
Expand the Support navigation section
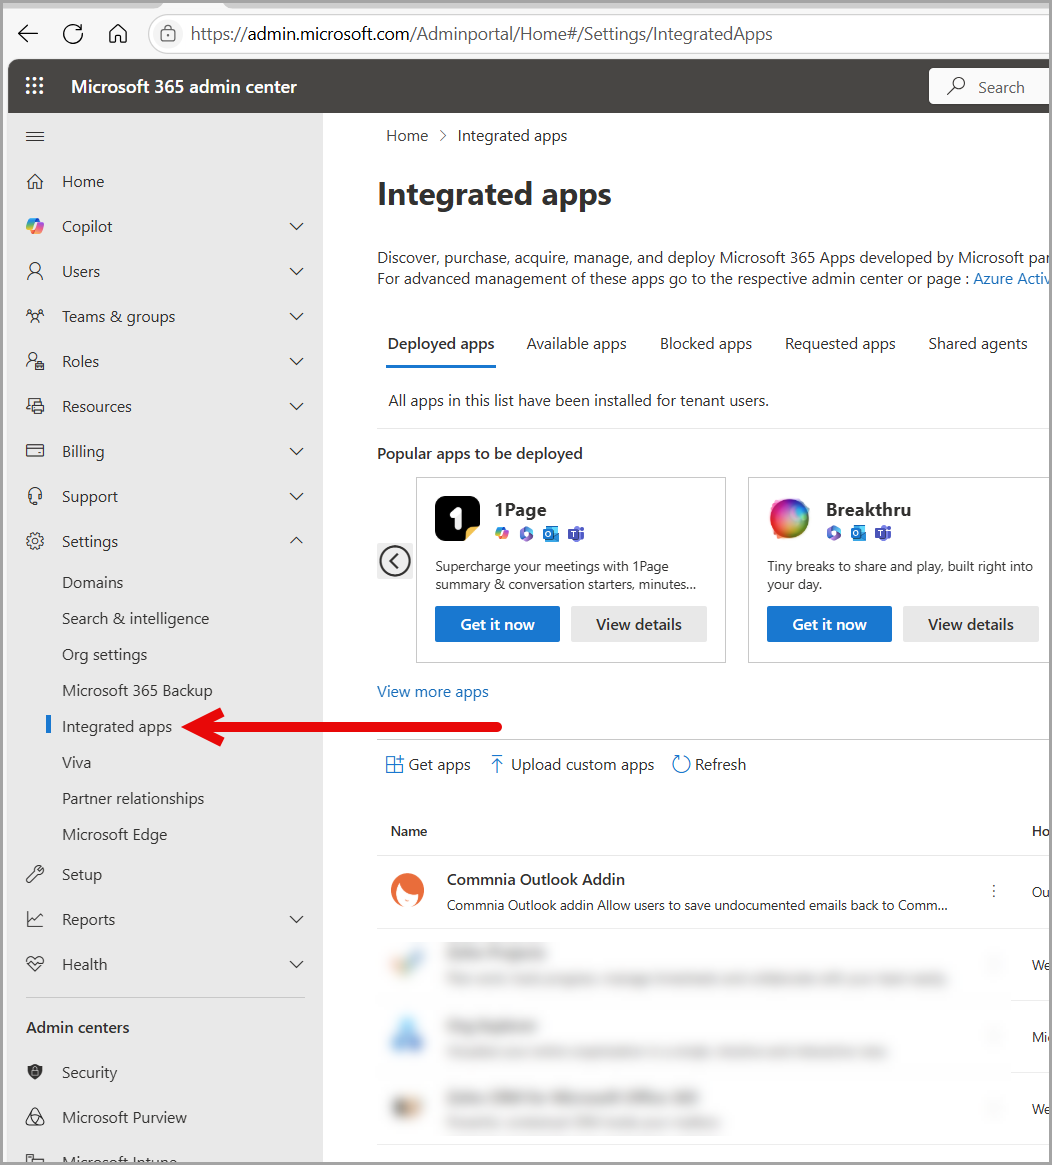[x=296, y=496]
